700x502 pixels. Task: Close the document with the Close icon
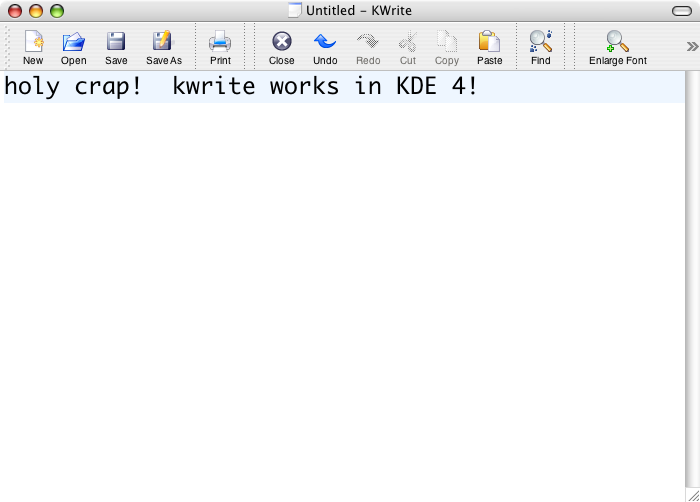[282, 47]
